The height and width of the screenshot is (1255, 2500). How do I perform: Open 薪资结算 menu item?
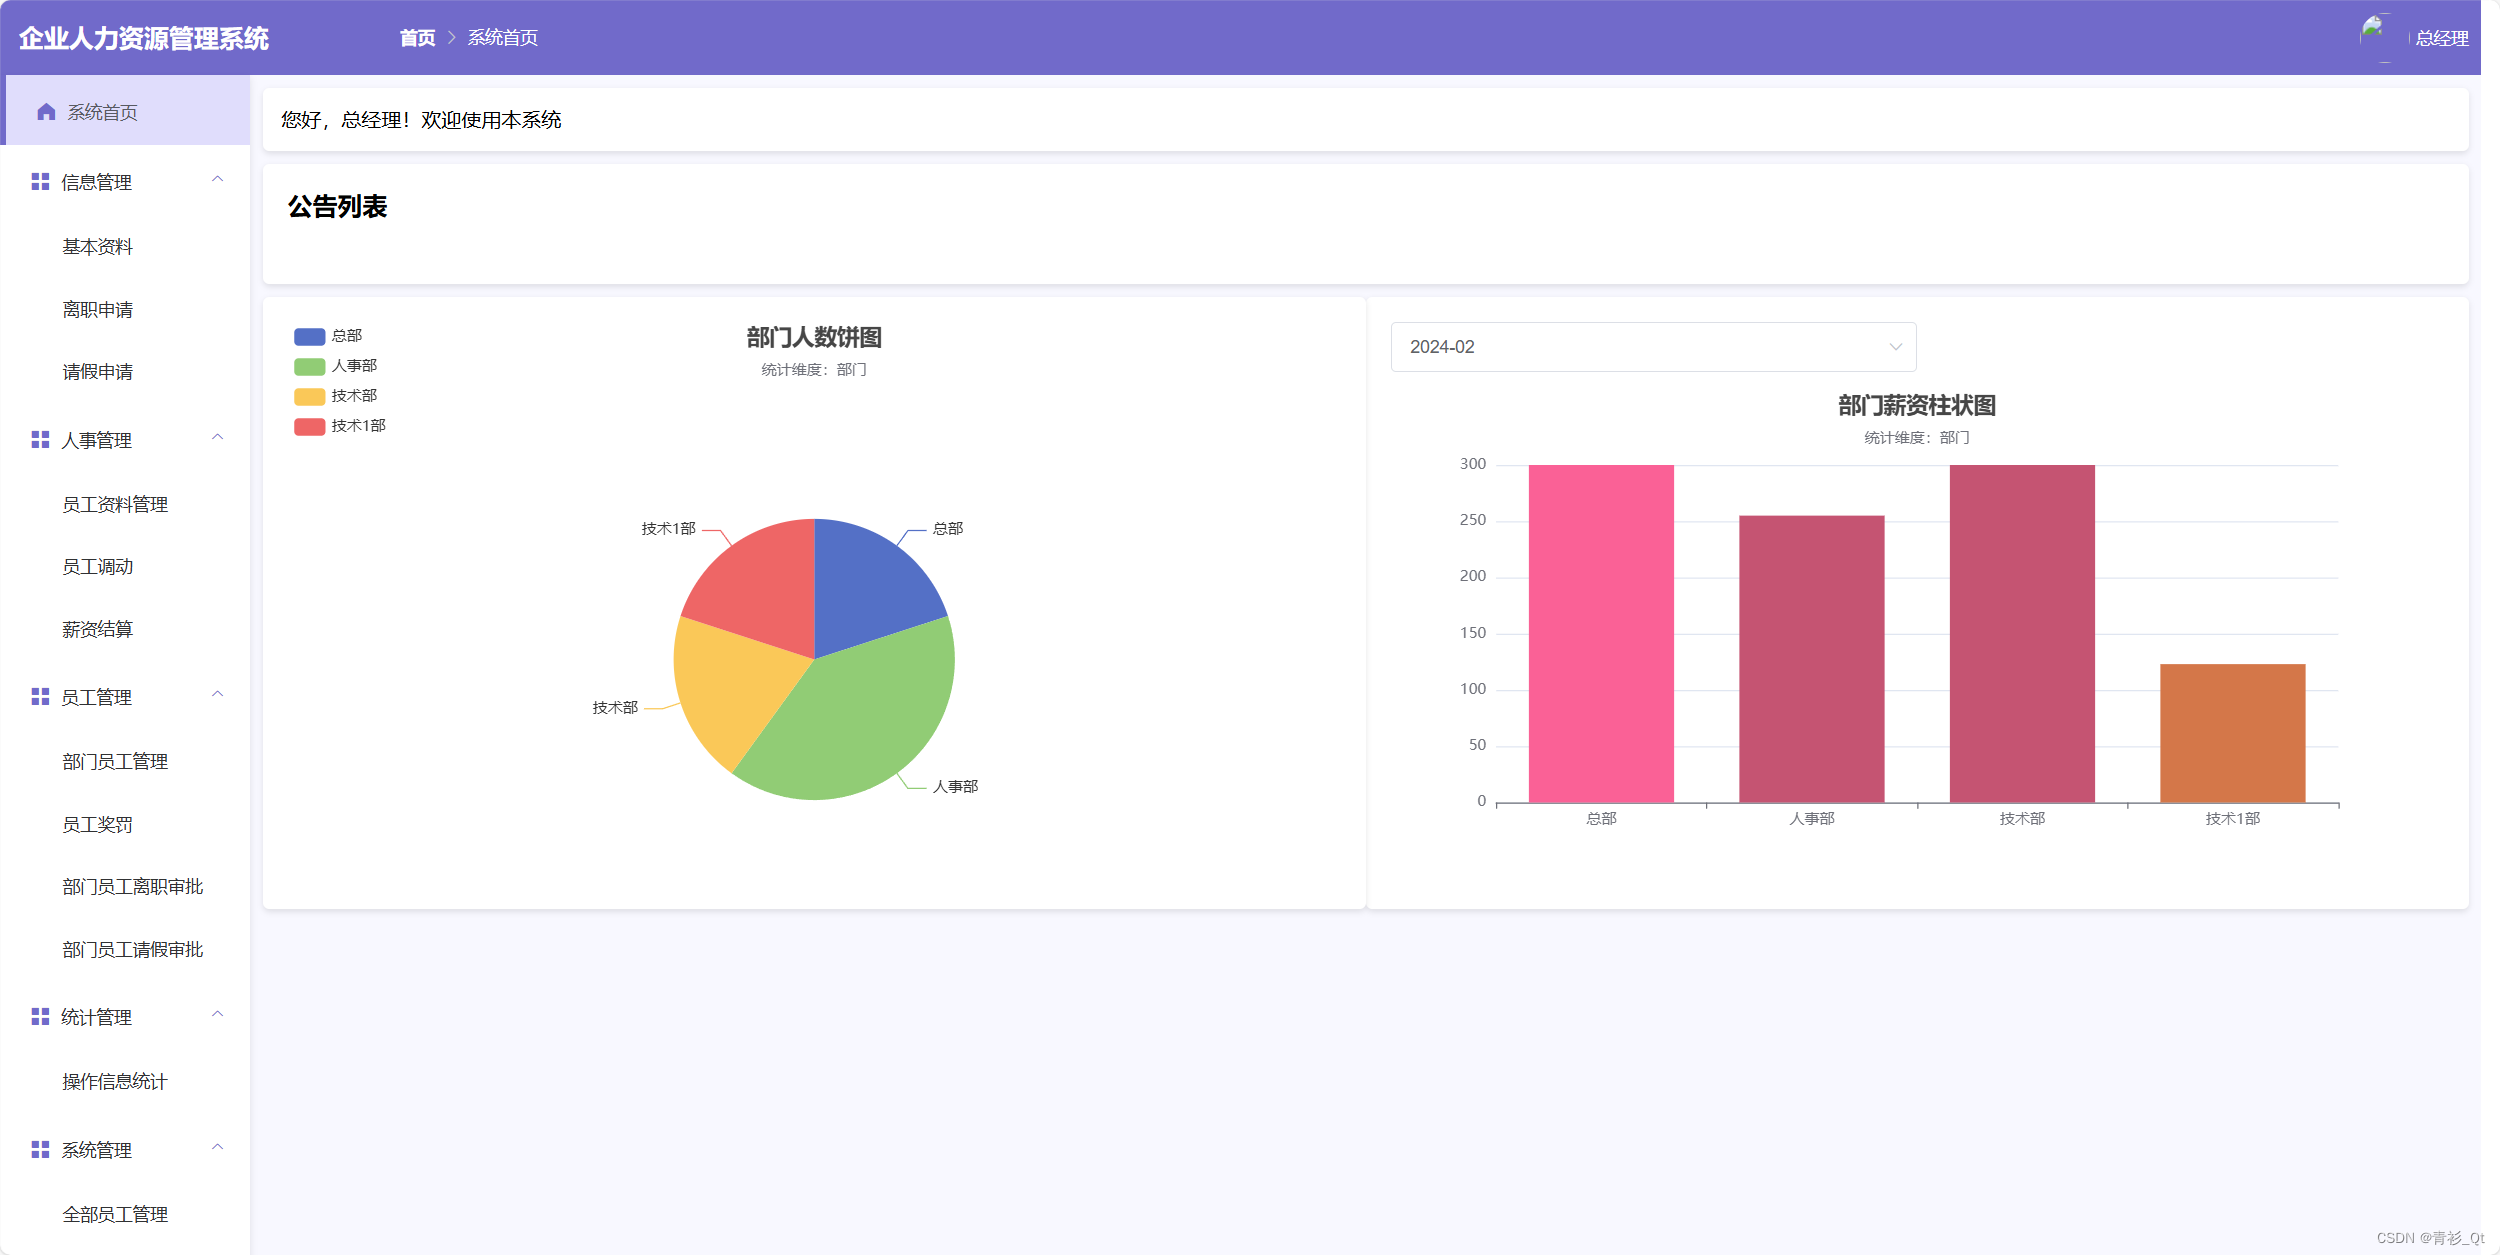97,630
